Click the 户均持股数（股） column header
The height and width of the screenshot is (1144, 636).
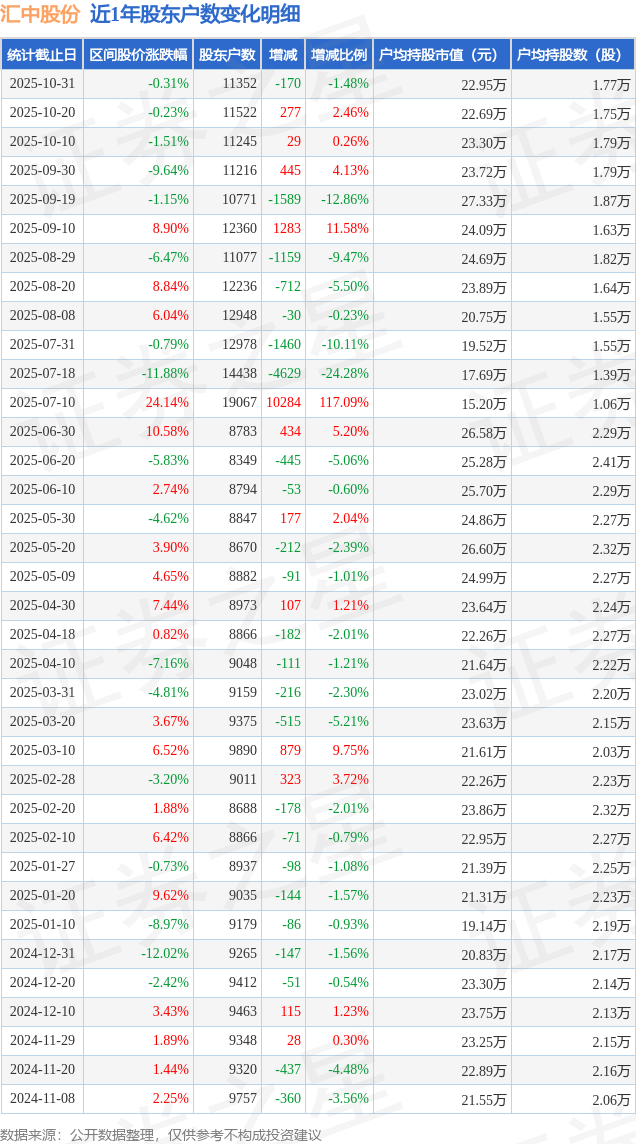[x=572, y=55]
